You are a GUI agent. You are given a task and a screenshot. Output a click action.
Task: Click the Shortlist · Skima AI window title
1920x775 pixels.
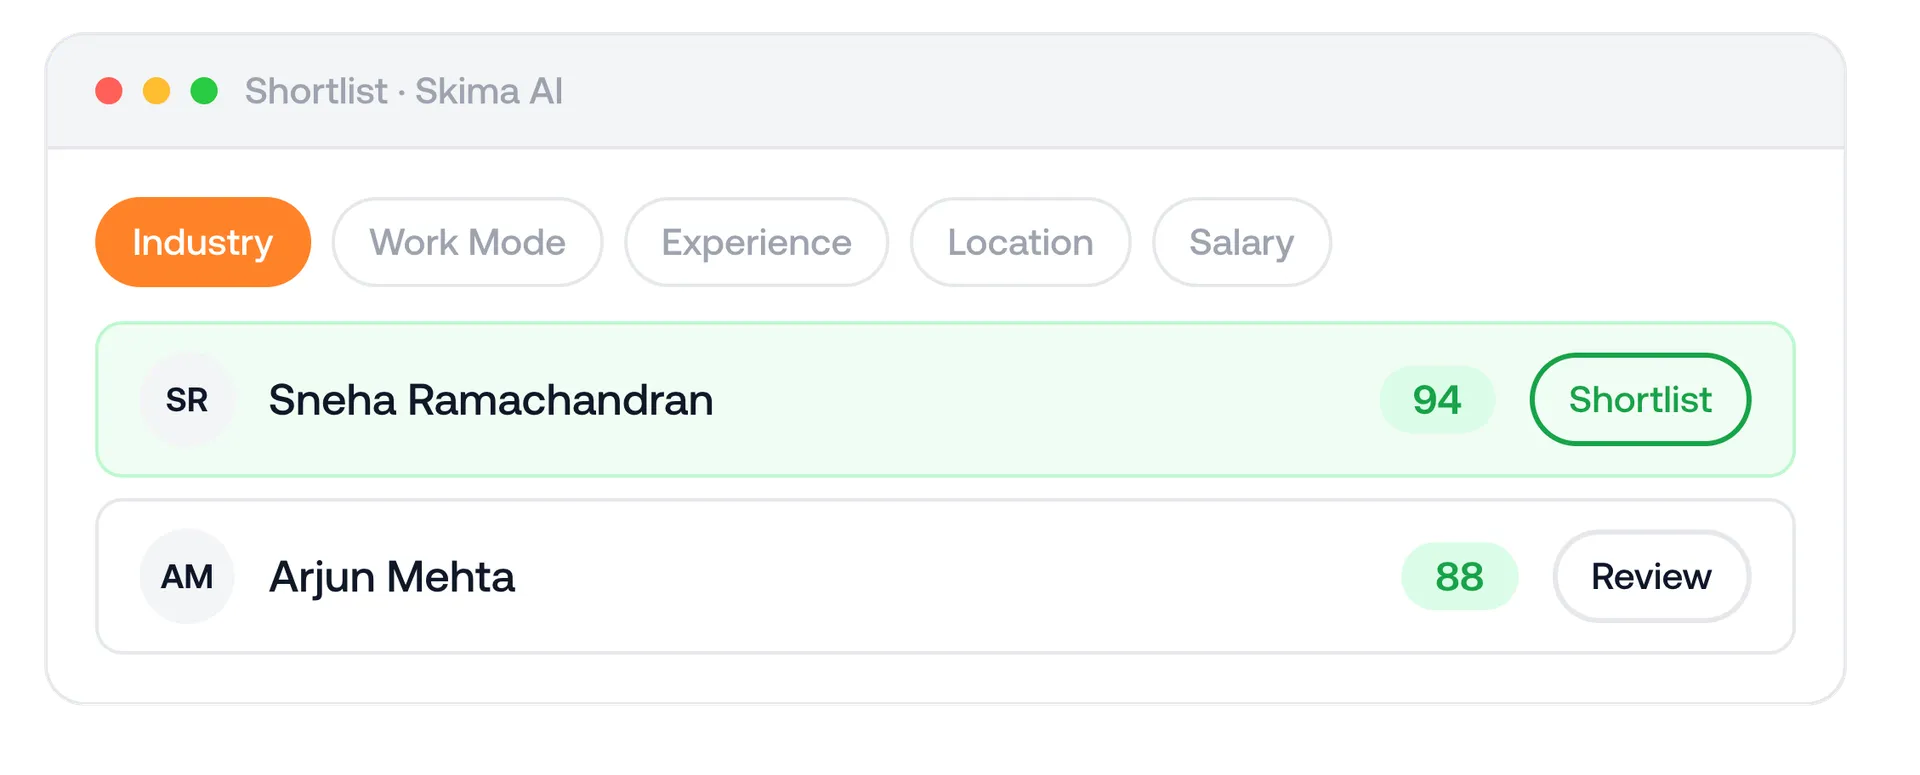coord(404,91)
